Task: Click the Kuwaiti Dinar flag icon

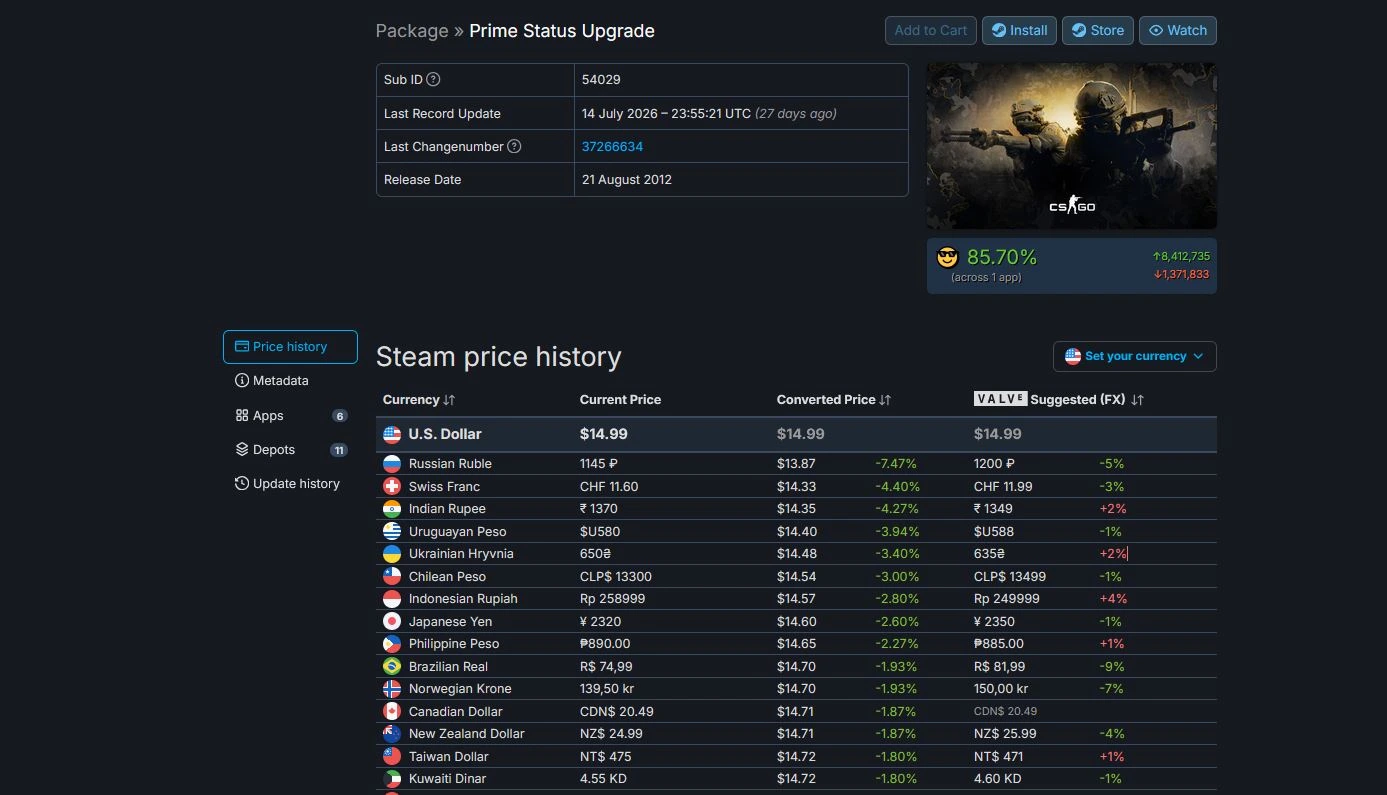Action: point(392,779)
